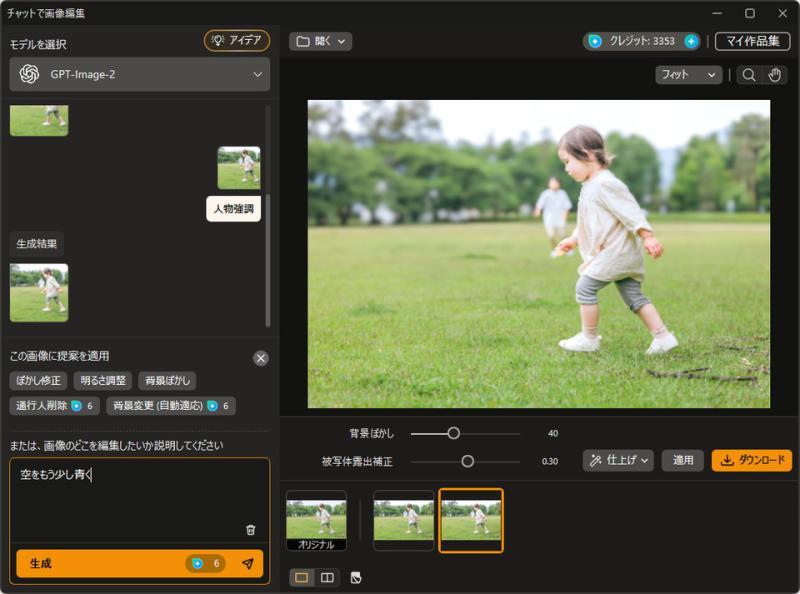Clear the prompt with trash icon
The image size is (800, 594).
[x=251, y=530]
